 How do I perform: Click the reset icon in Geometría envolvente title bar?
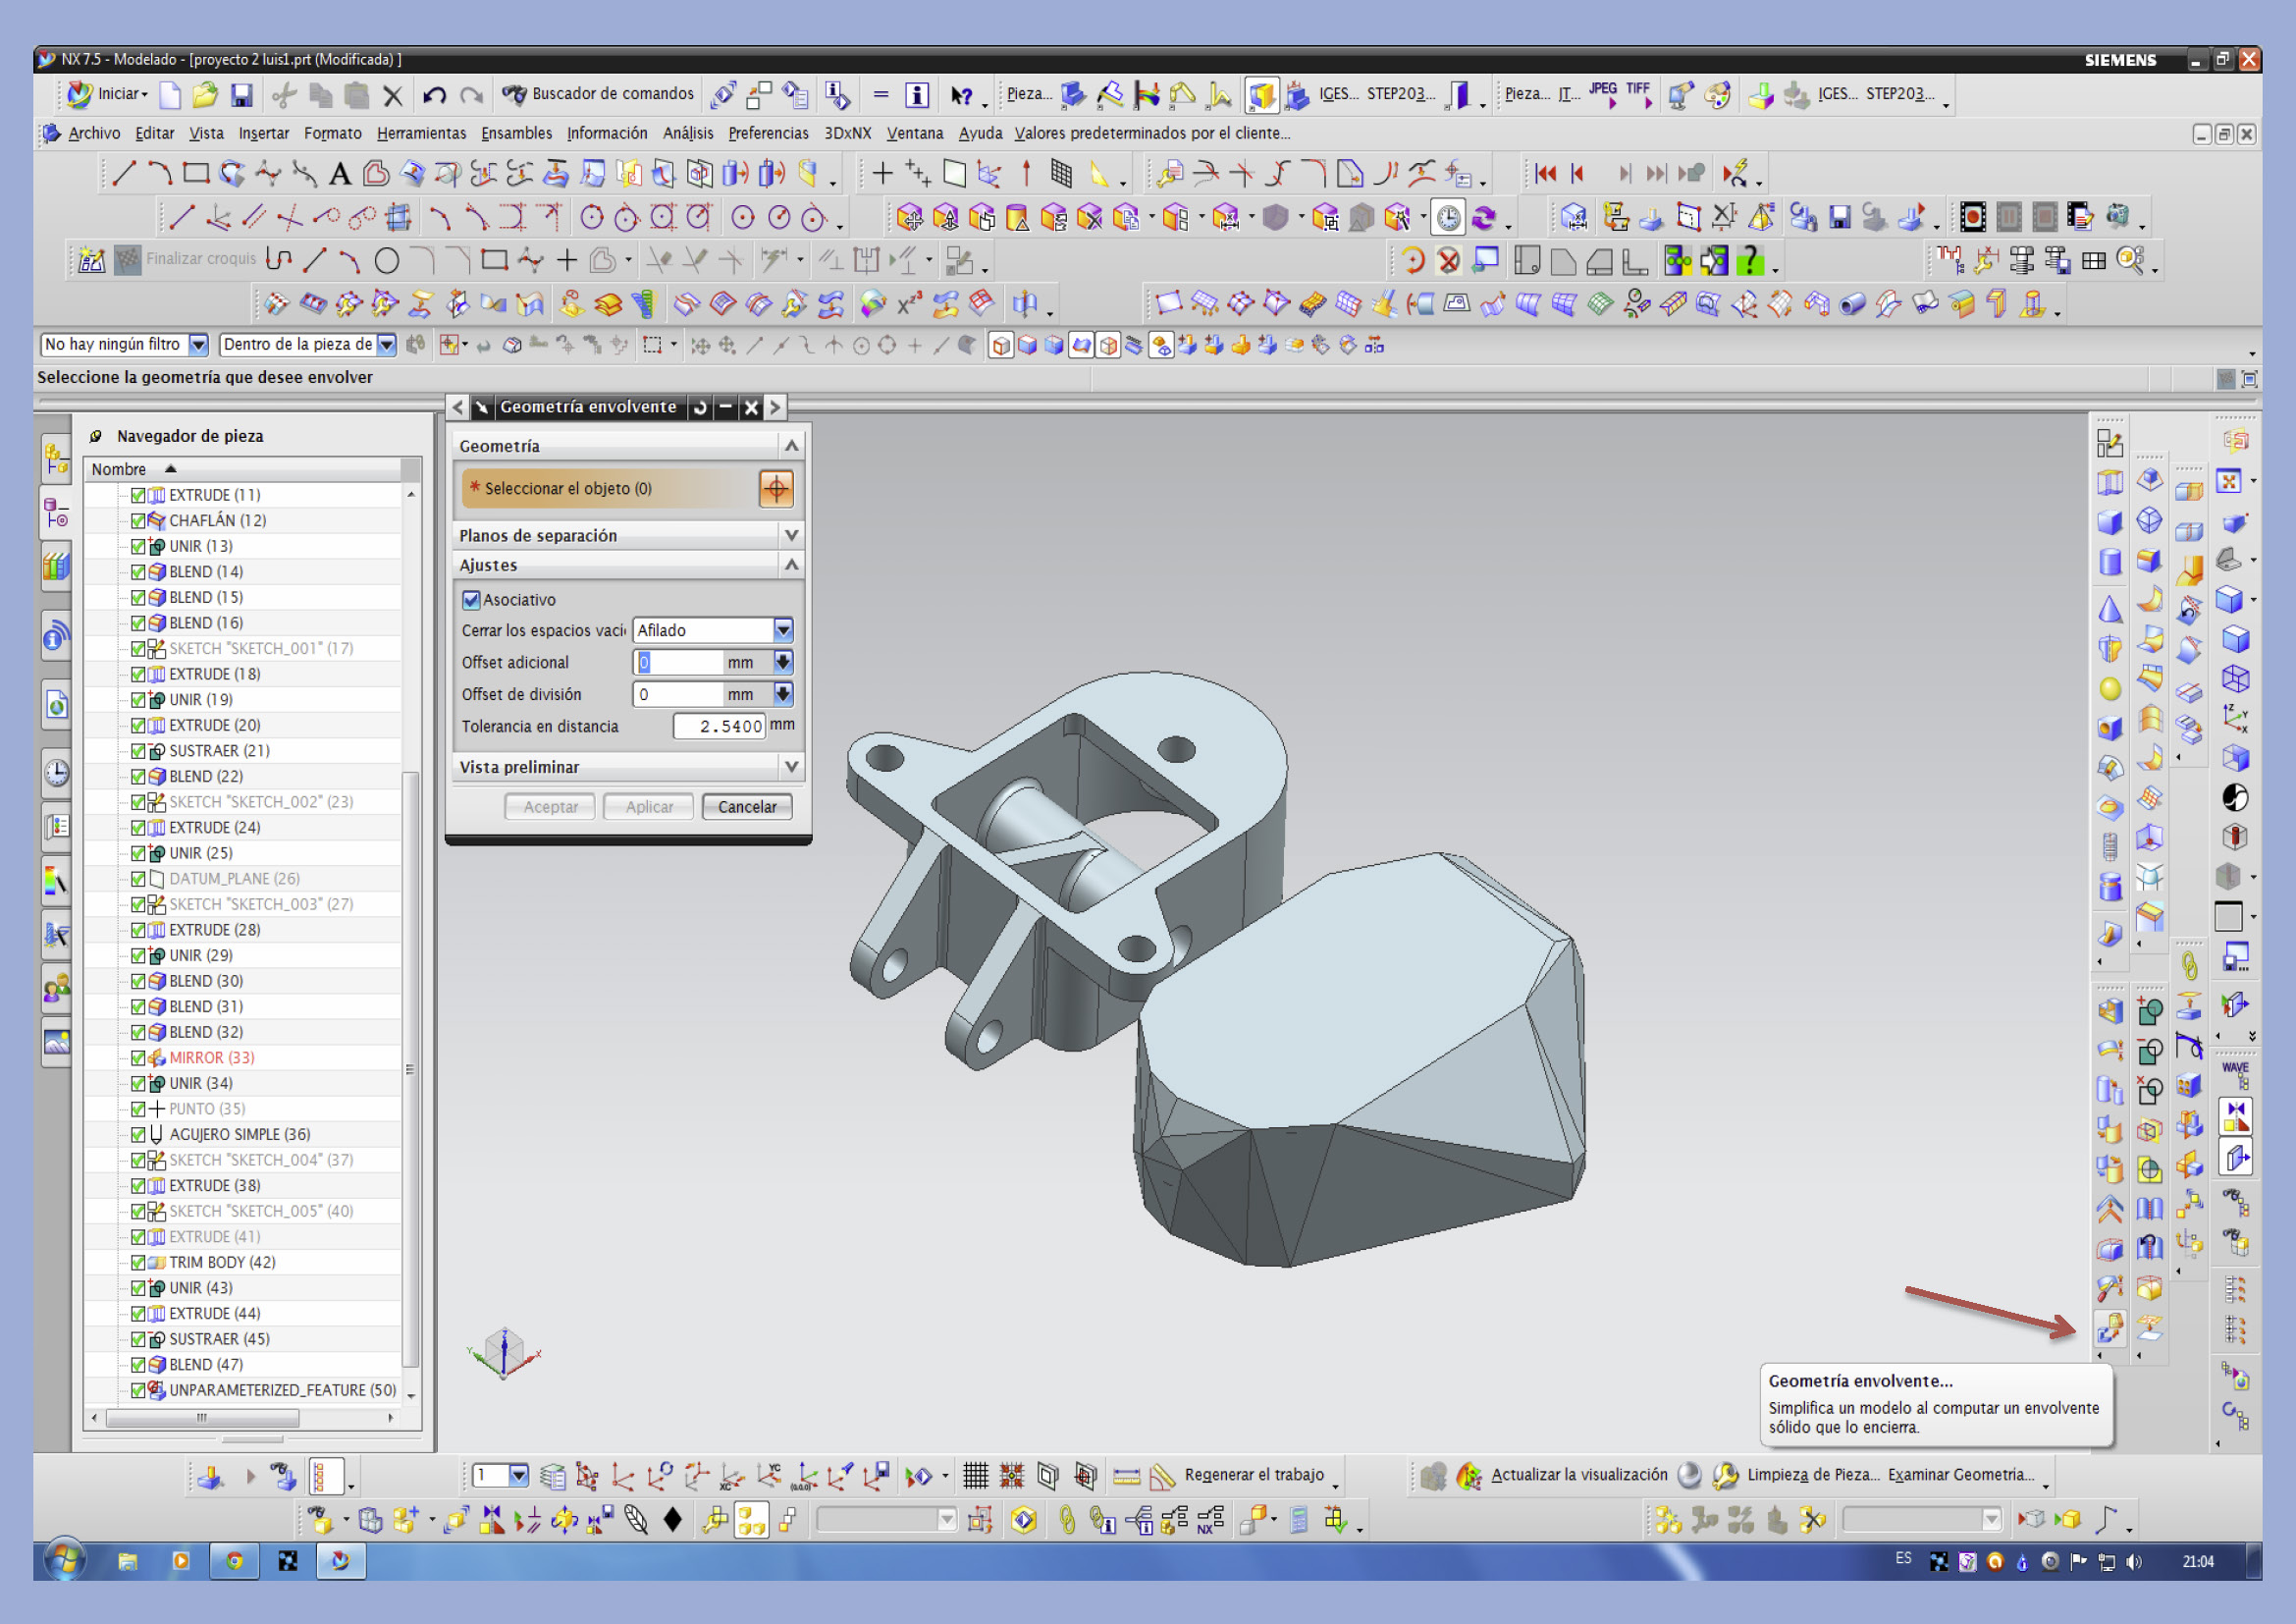[x=700, y=407]
